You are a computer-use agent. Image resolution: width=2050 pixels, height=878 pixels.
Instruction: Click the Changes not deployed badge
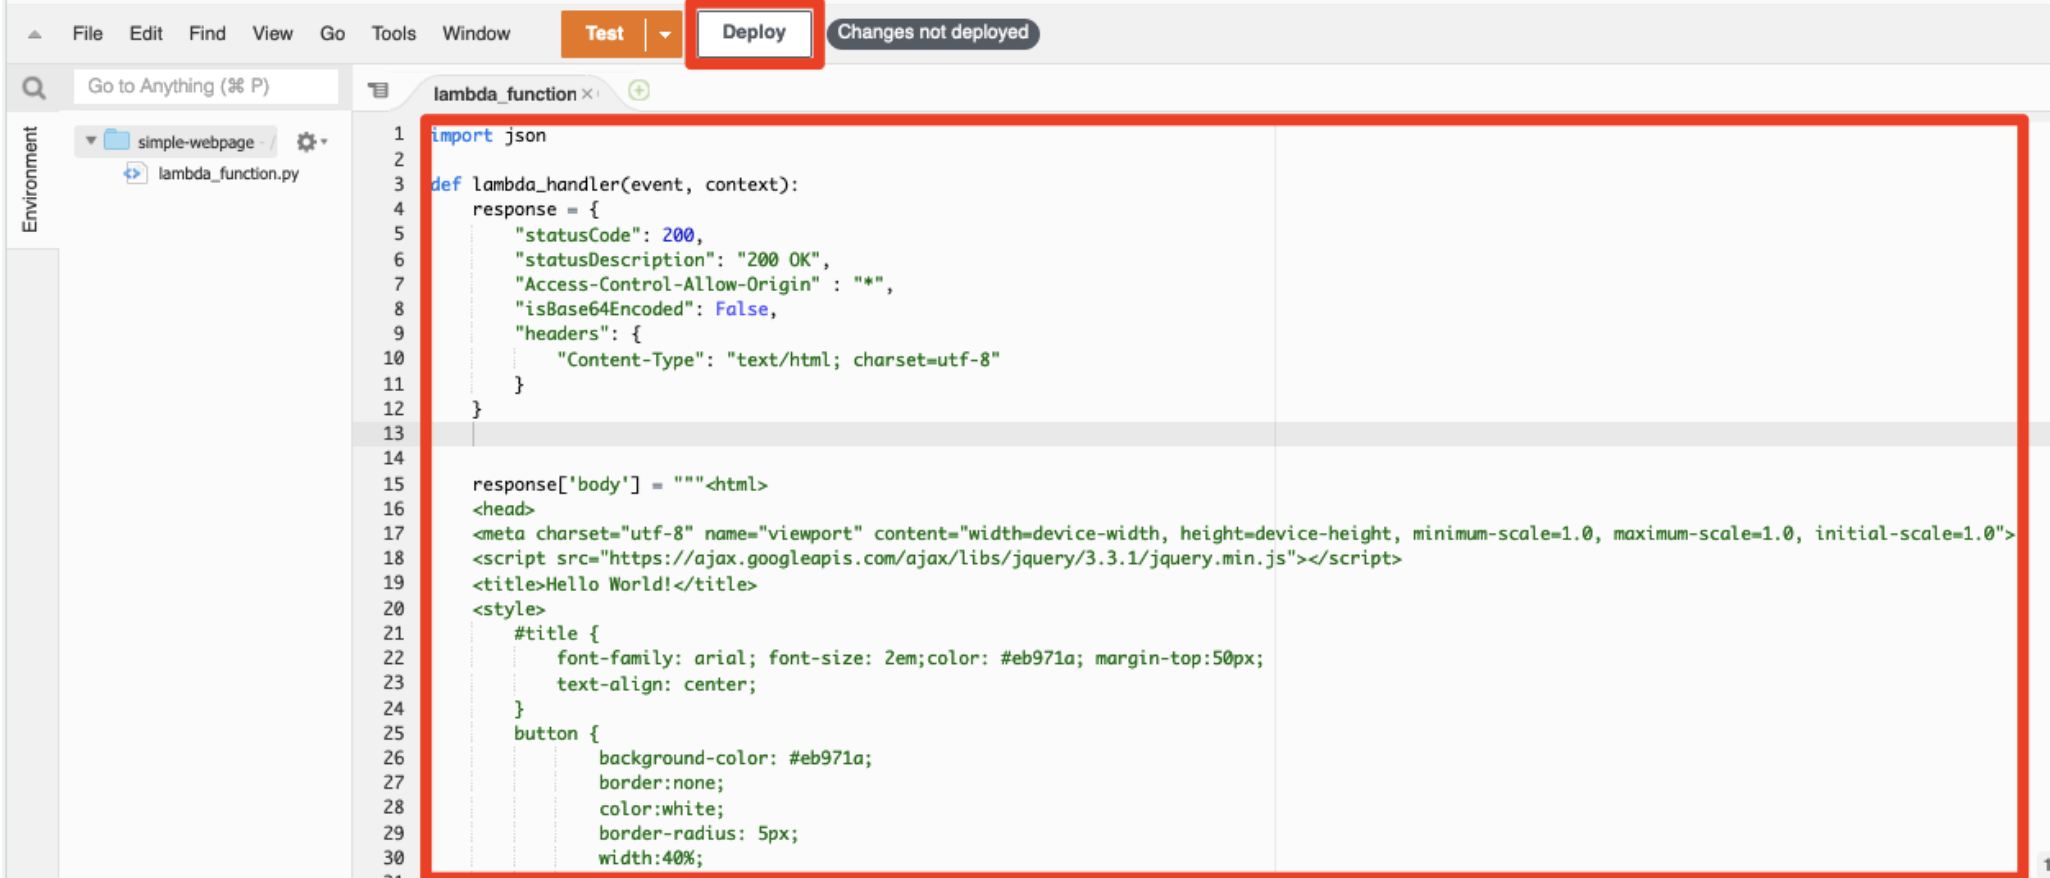tap(933, 33)
